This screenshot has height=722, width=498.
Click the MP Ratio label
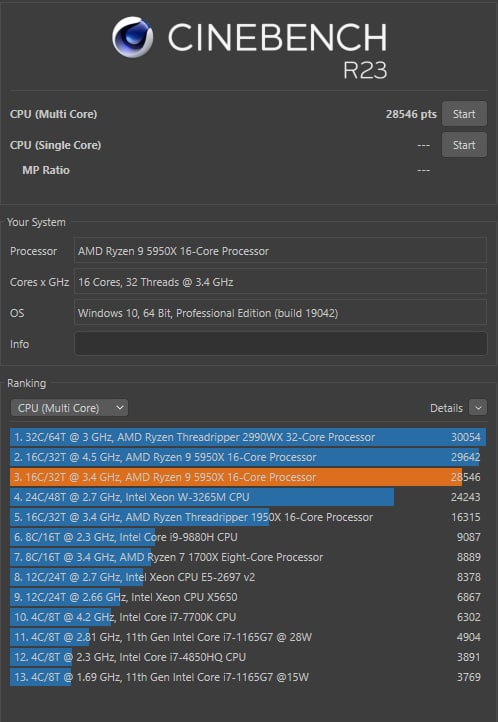(x=46, y=170)
